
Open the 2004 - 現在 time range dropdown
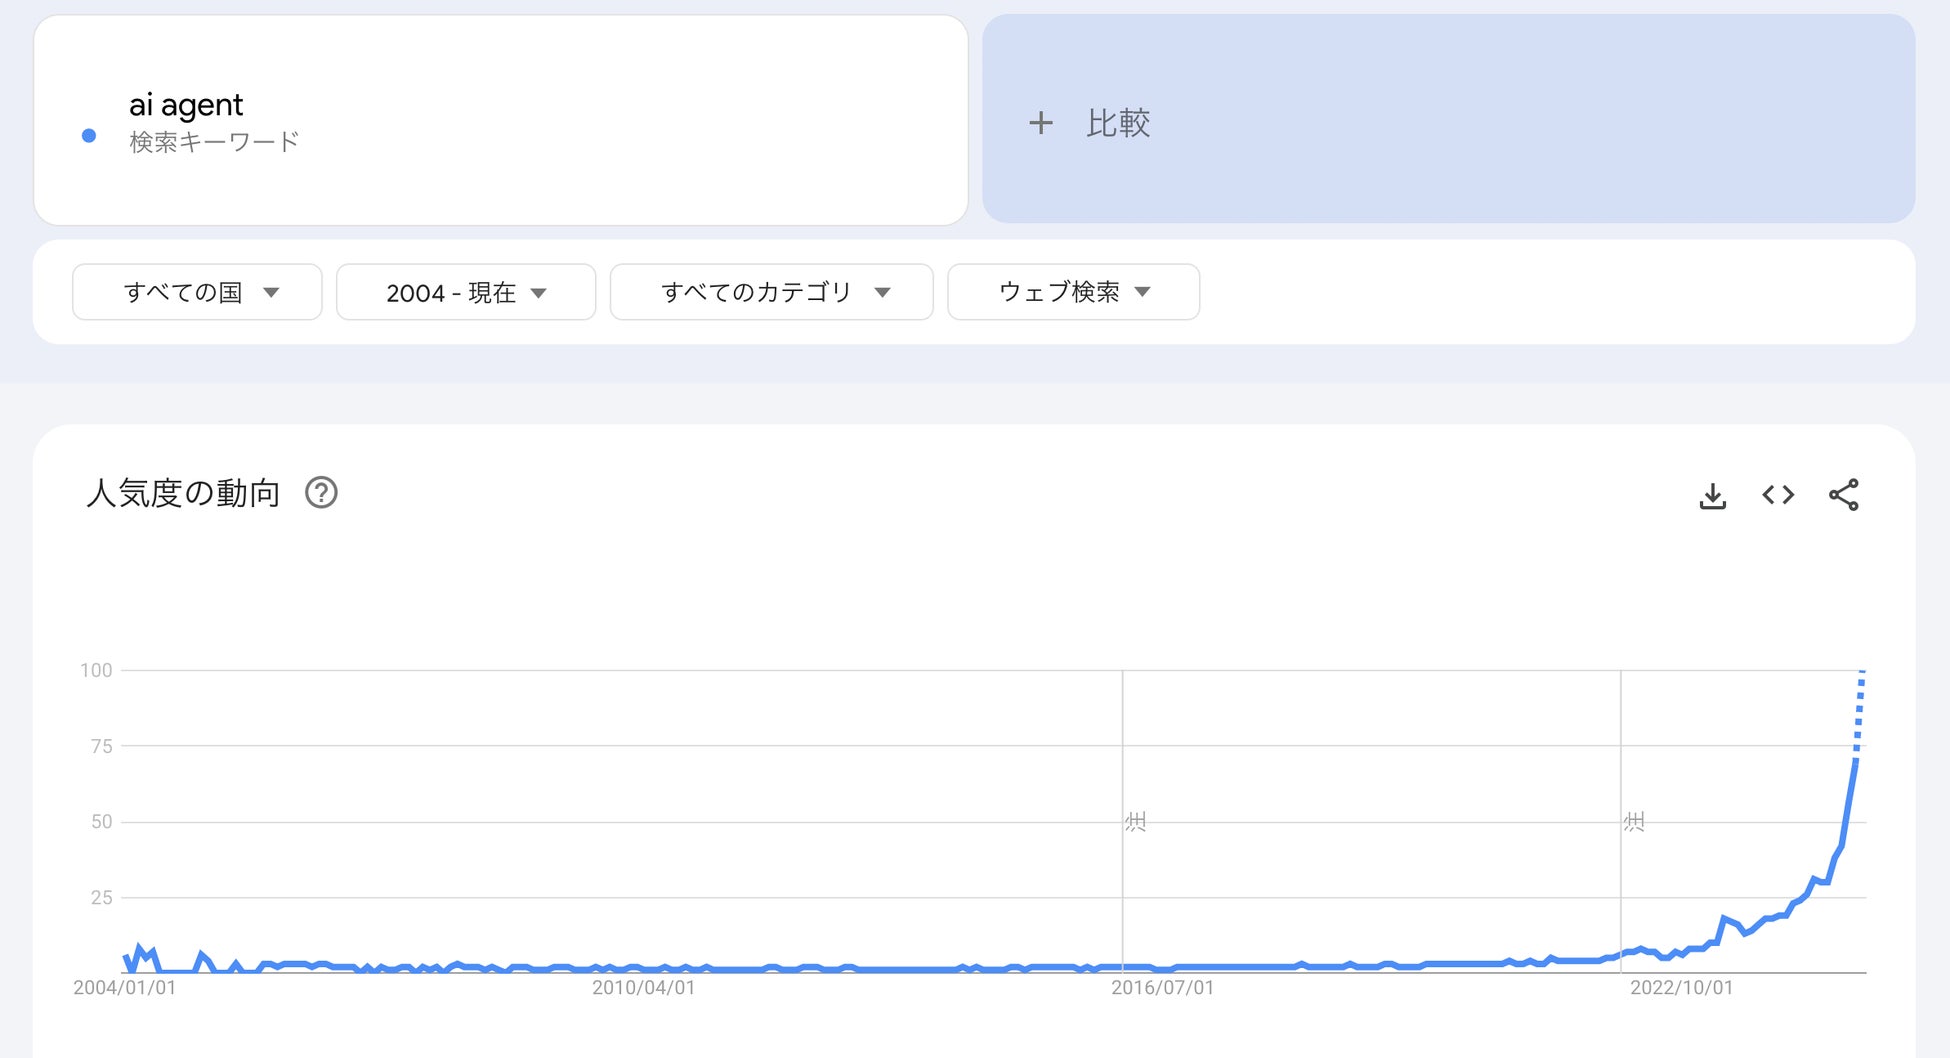coord(466,292)
